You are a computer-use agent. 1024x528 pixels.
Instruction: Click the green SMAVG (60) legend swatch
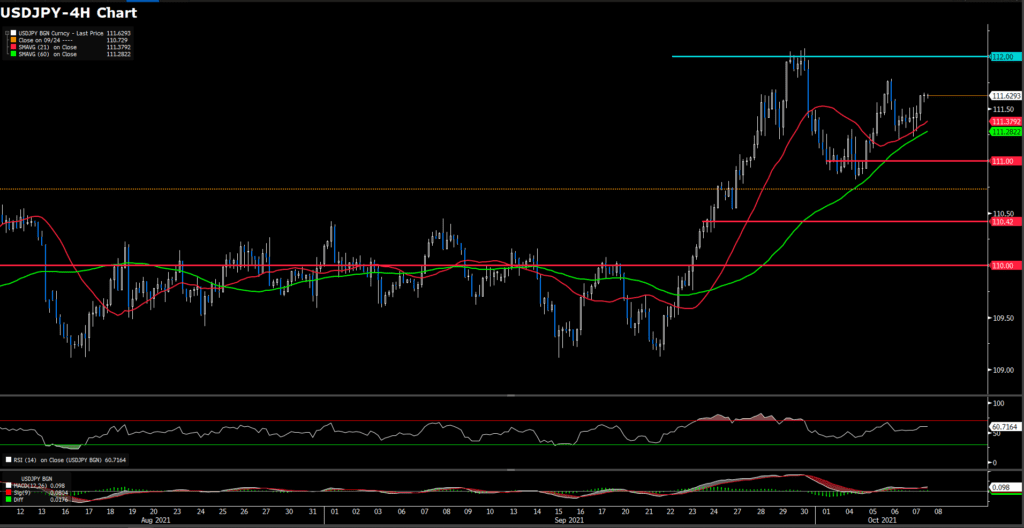tap(13, 54)
